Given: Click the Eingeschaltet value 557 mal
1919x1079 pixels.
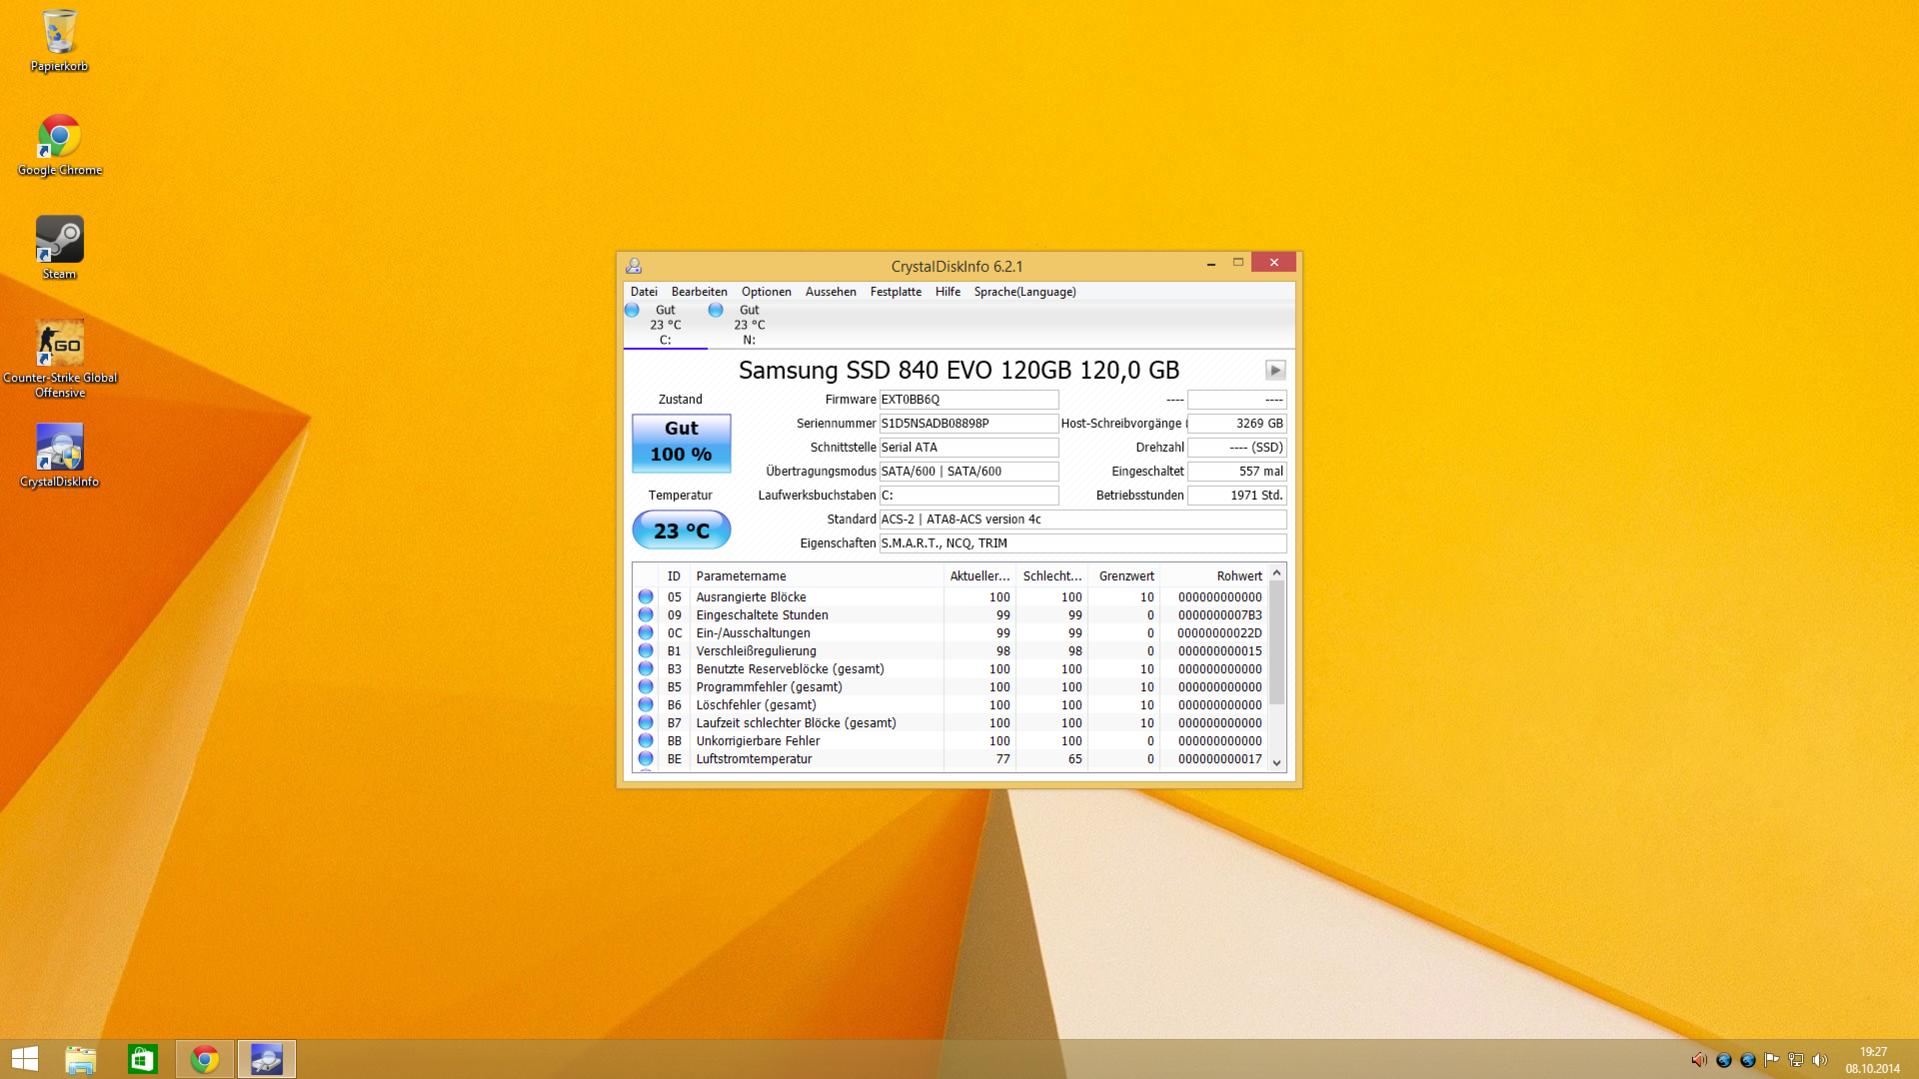Looking at the screenshot, I should 1236,471.
